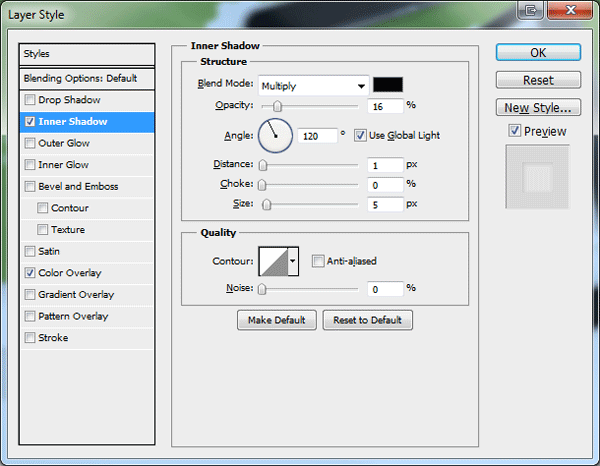The image size is (600, 466).
Task: Open the Blend Mode dropdown showing Multiply
Action: (x=313, y=86)
